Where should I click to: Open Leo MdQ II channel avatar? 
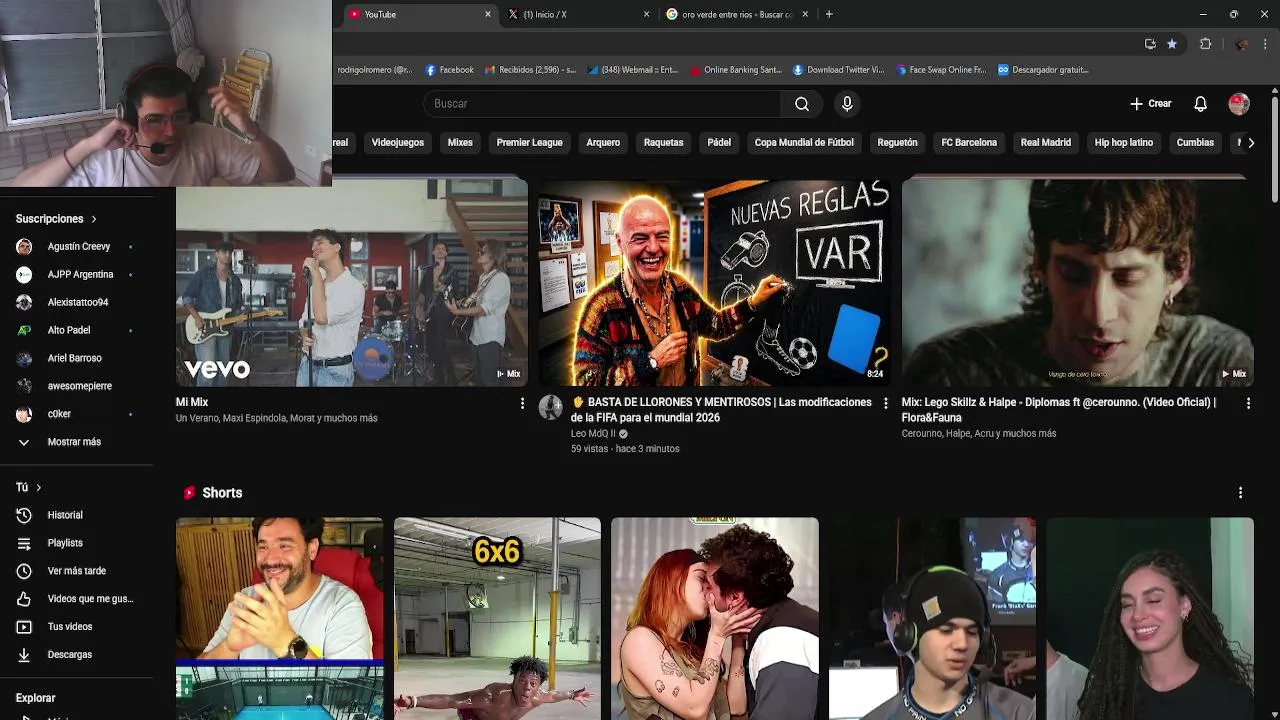click(x=551, y=407)
